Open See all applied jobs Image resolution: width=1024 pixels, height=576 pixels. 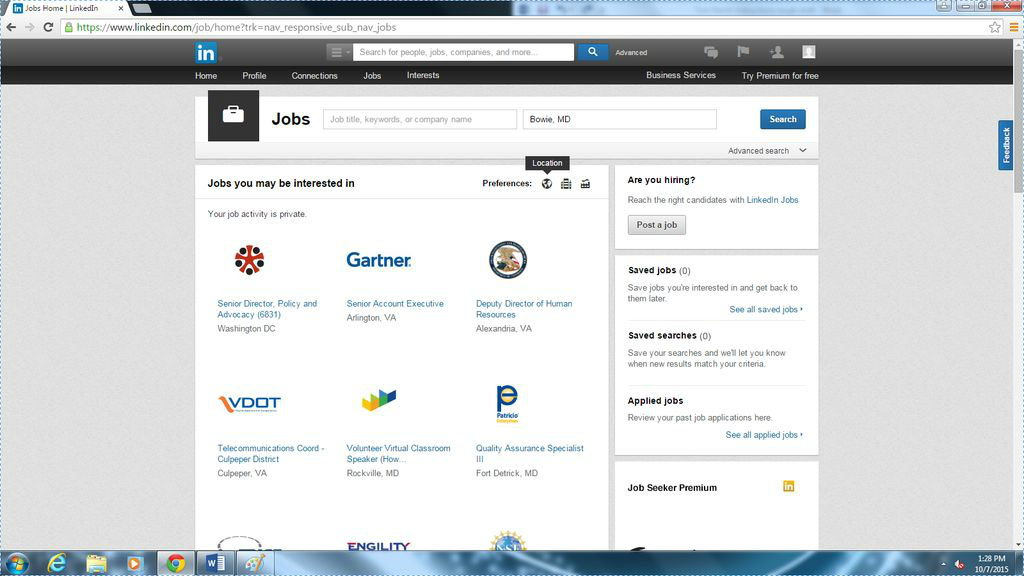(763, 434)
